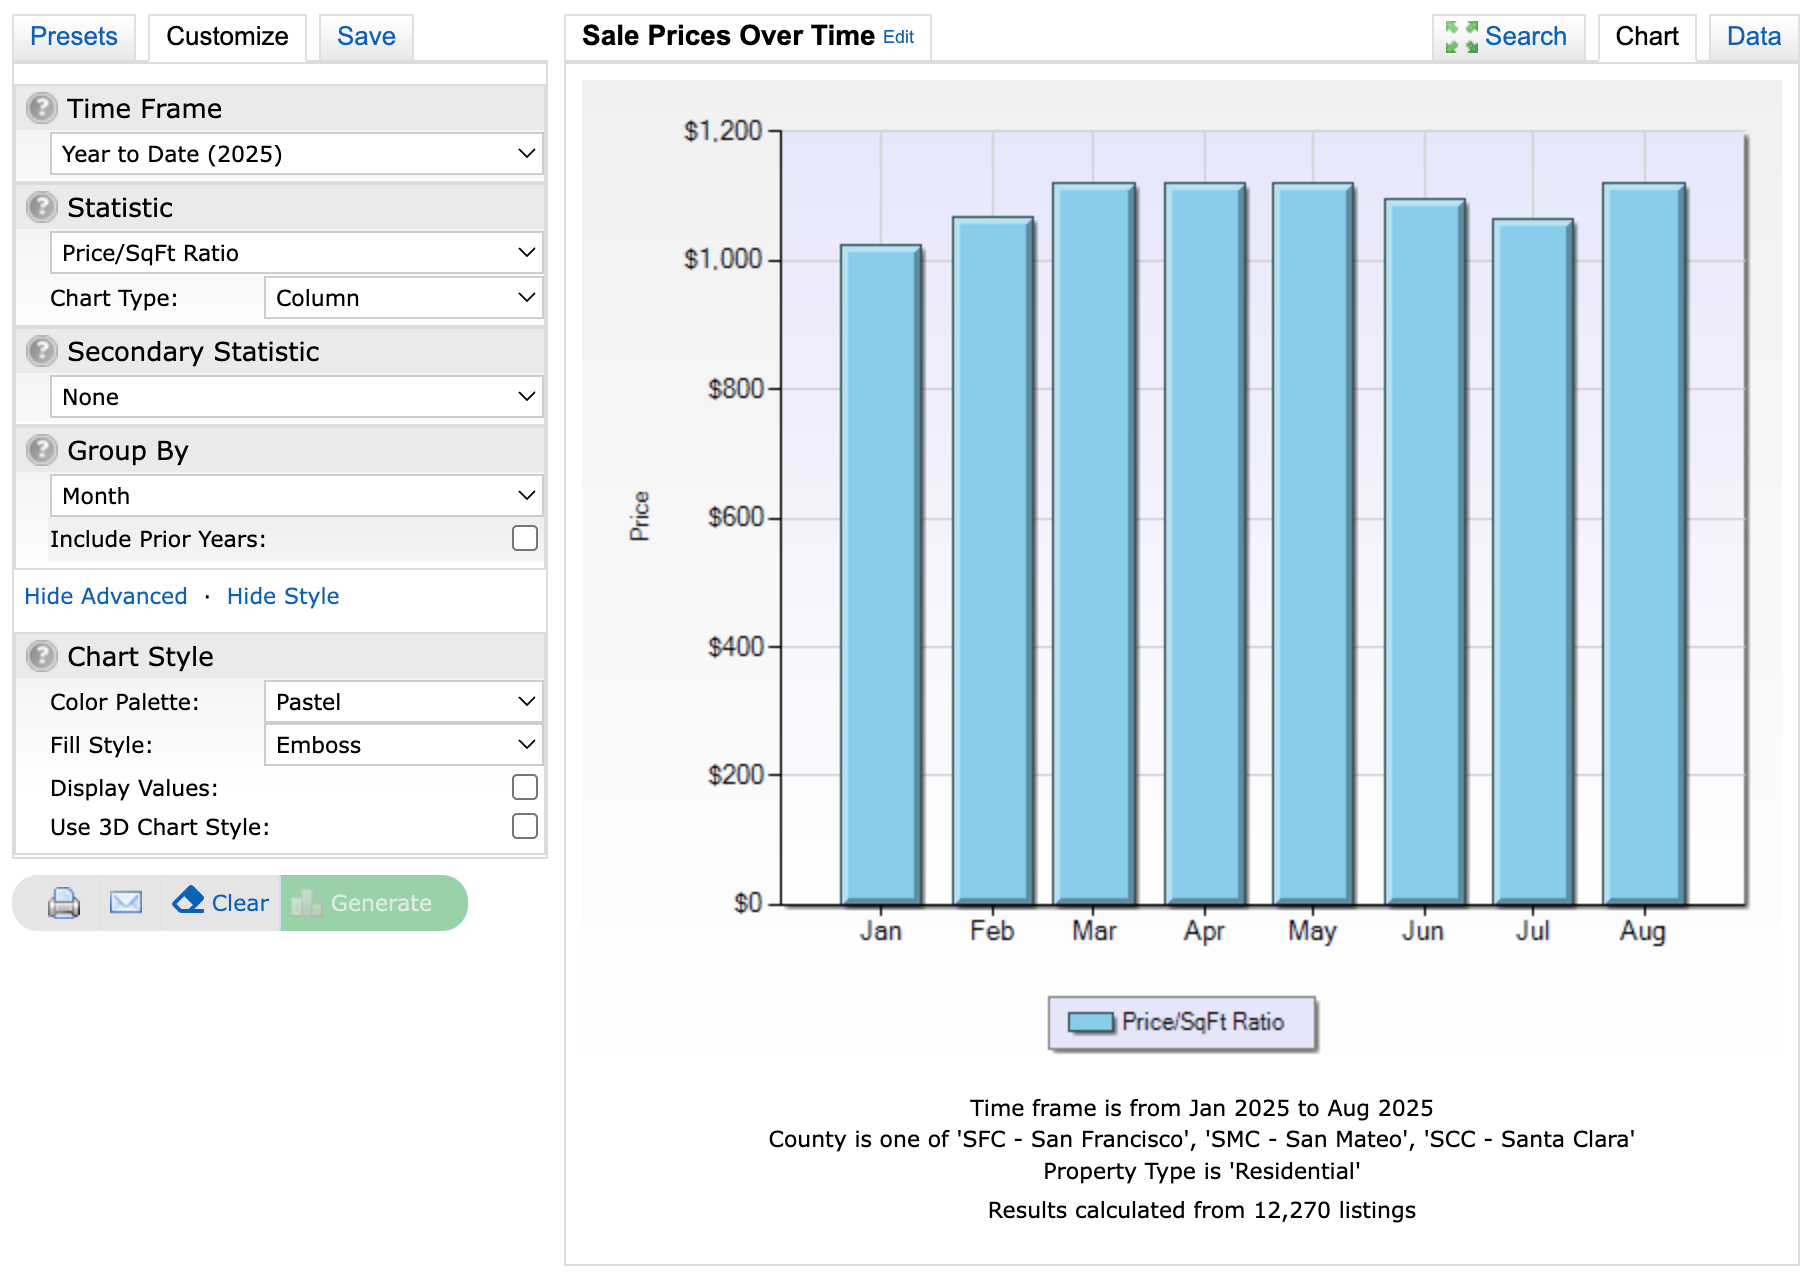Click the Time Frame help icon
Viewport: 1812px width, 1278px height.
click(x=41, y=108)
